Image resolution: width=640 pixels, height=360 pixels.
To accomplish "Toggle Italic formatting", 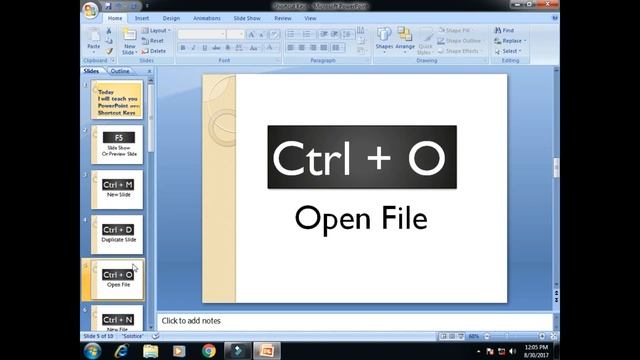I will [x=194, y=48].
